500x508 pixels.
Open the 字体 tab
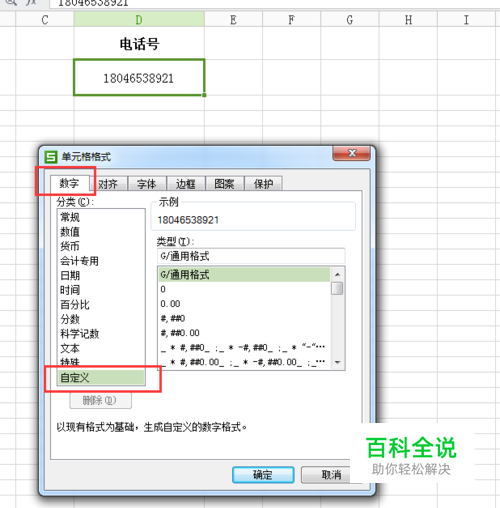pyautogui.click(x=147, y=184)
